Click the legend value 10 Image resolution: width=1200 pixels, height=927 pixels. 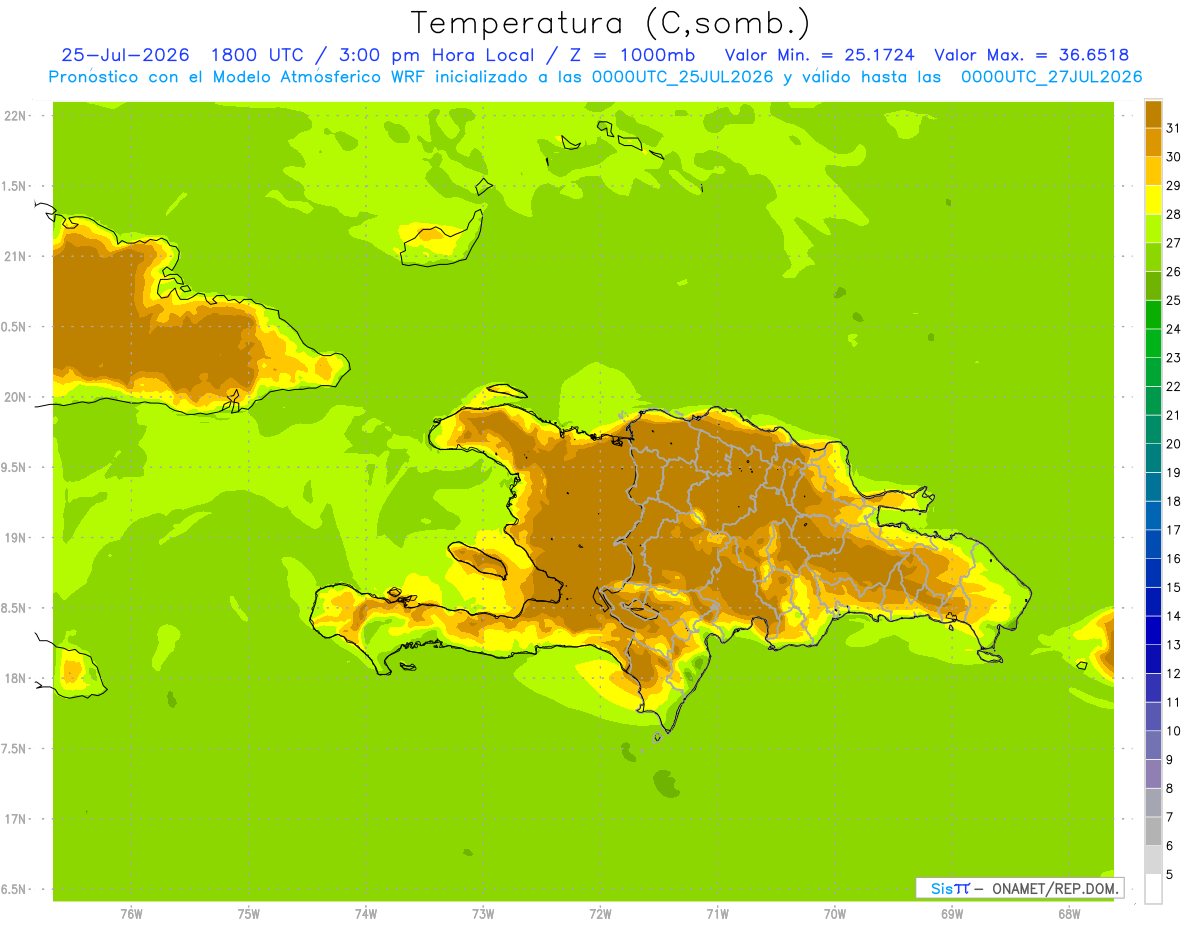point(1174,731)
